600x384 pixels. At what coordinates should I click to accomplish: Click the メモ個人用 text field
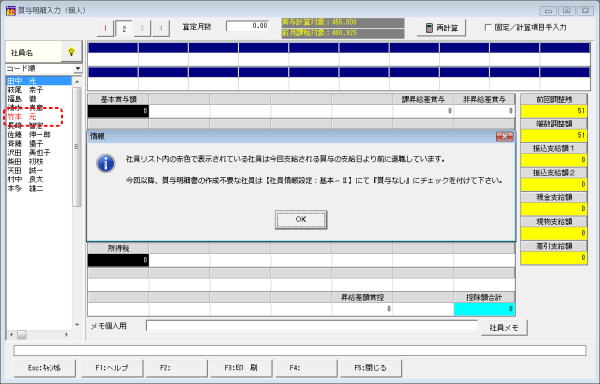pos(312,326)
